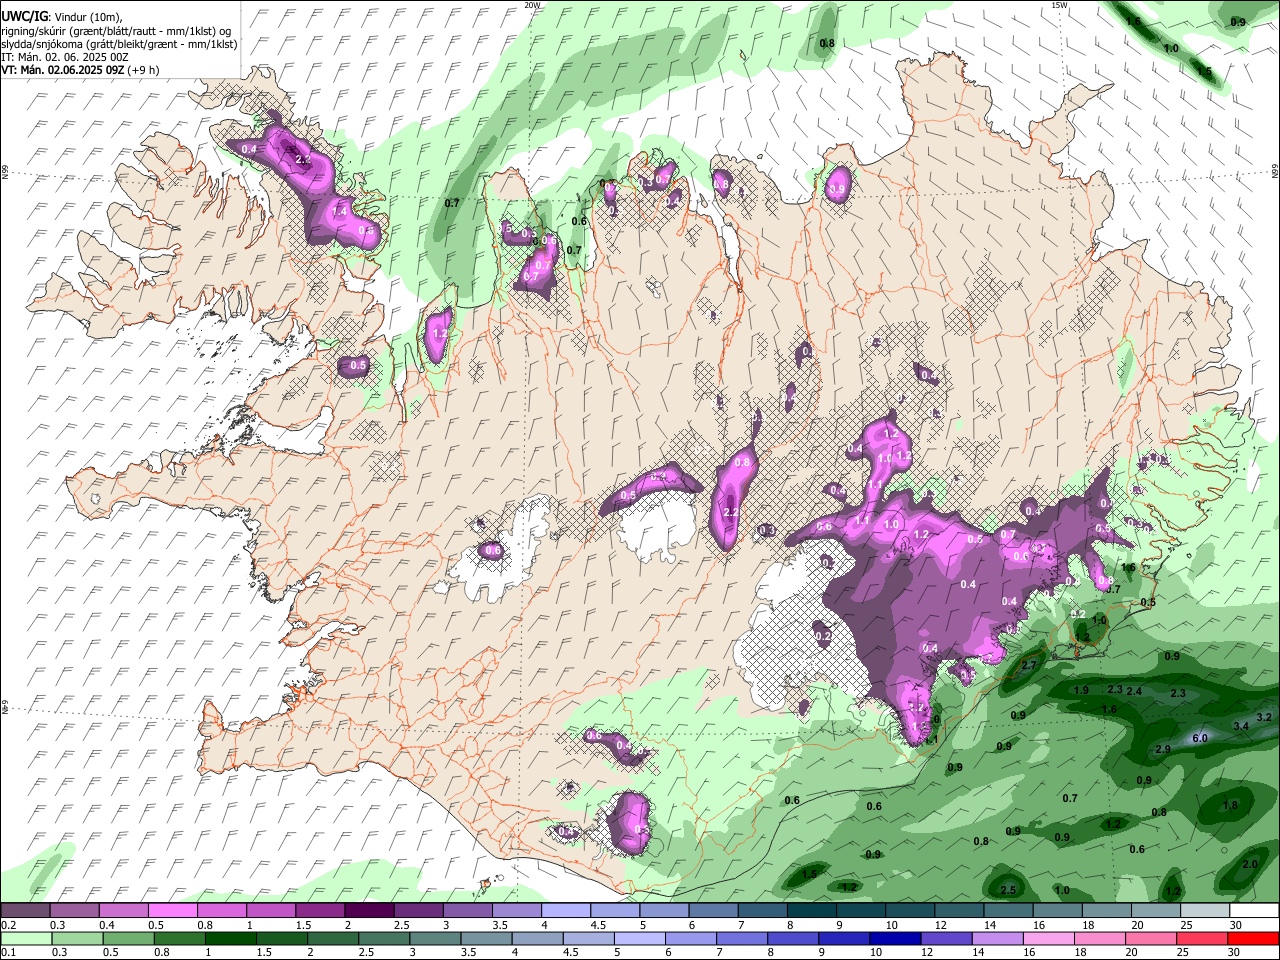The width and height of the screenshot is (1280, 960).
Task: Click the 3.2 rainfall value near the right edge
Action: pos(1264,717)
